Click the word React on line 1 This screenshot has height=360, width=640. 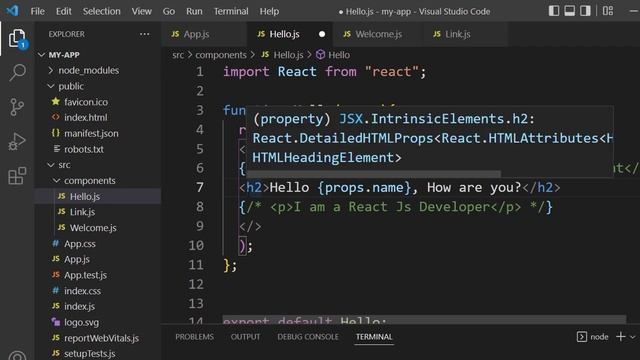coord(297,71)
